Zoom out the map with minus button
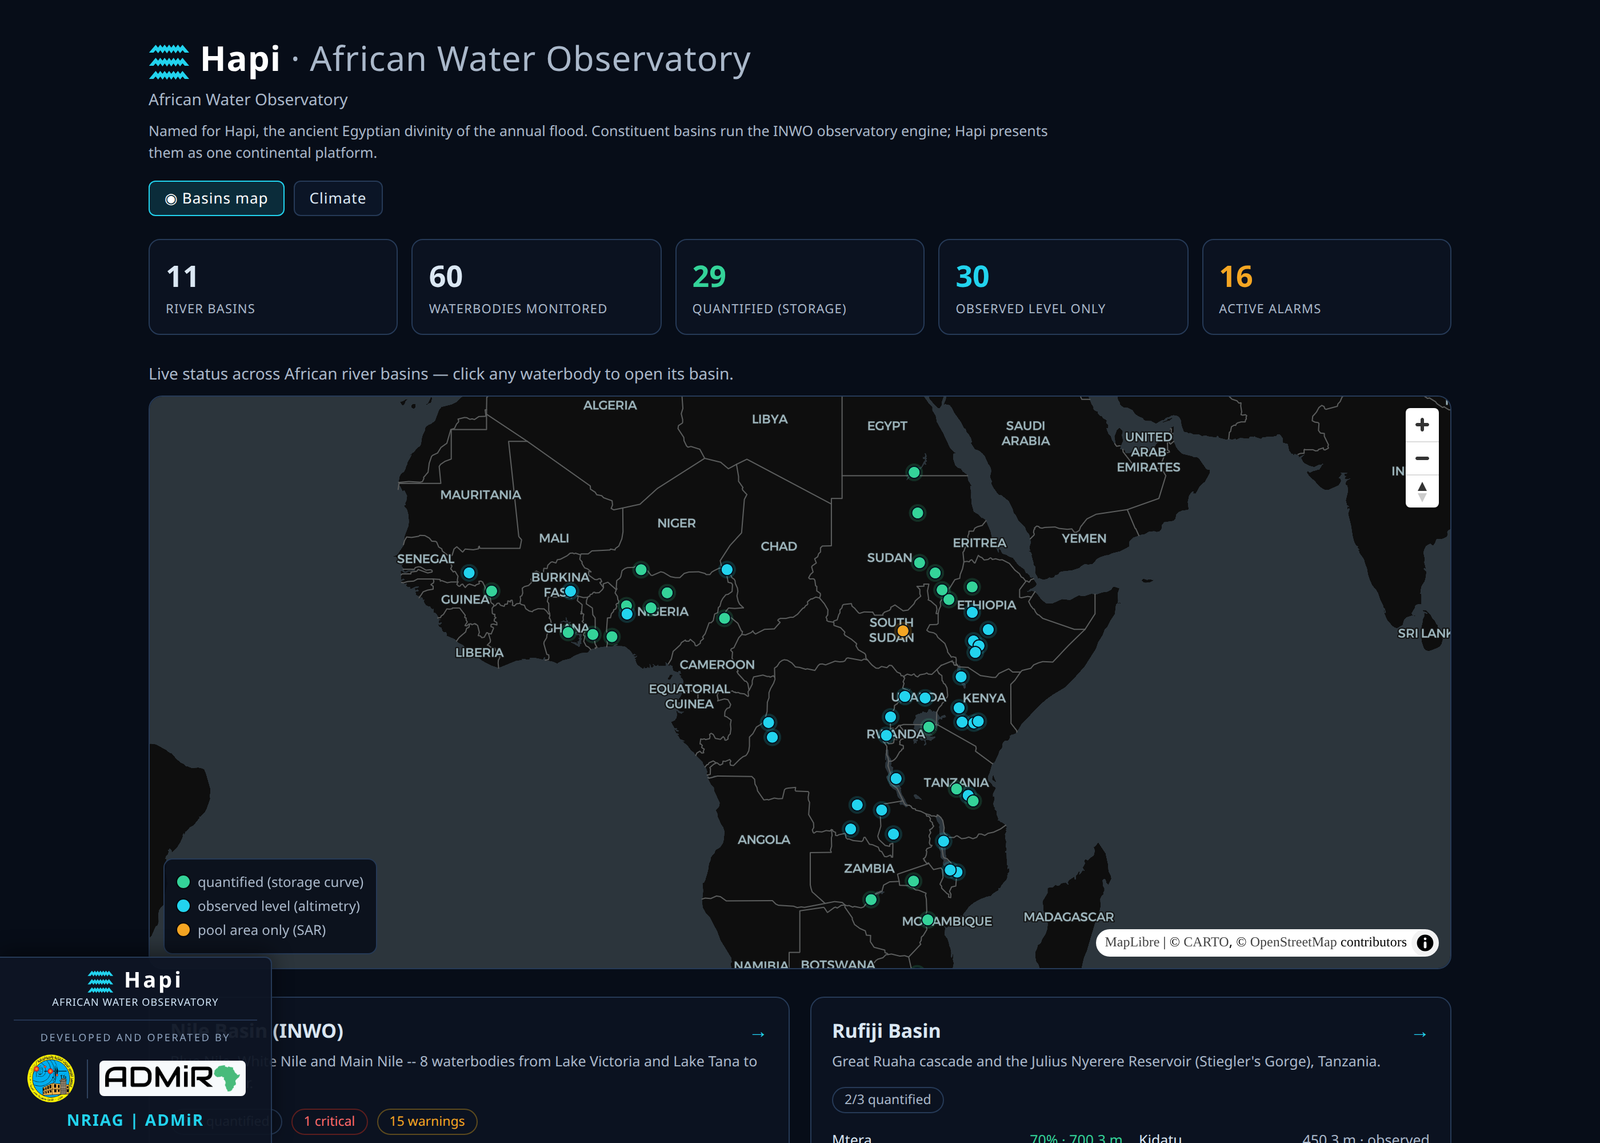This screenshot has width=1600, height=1143. click(1421, 458)
